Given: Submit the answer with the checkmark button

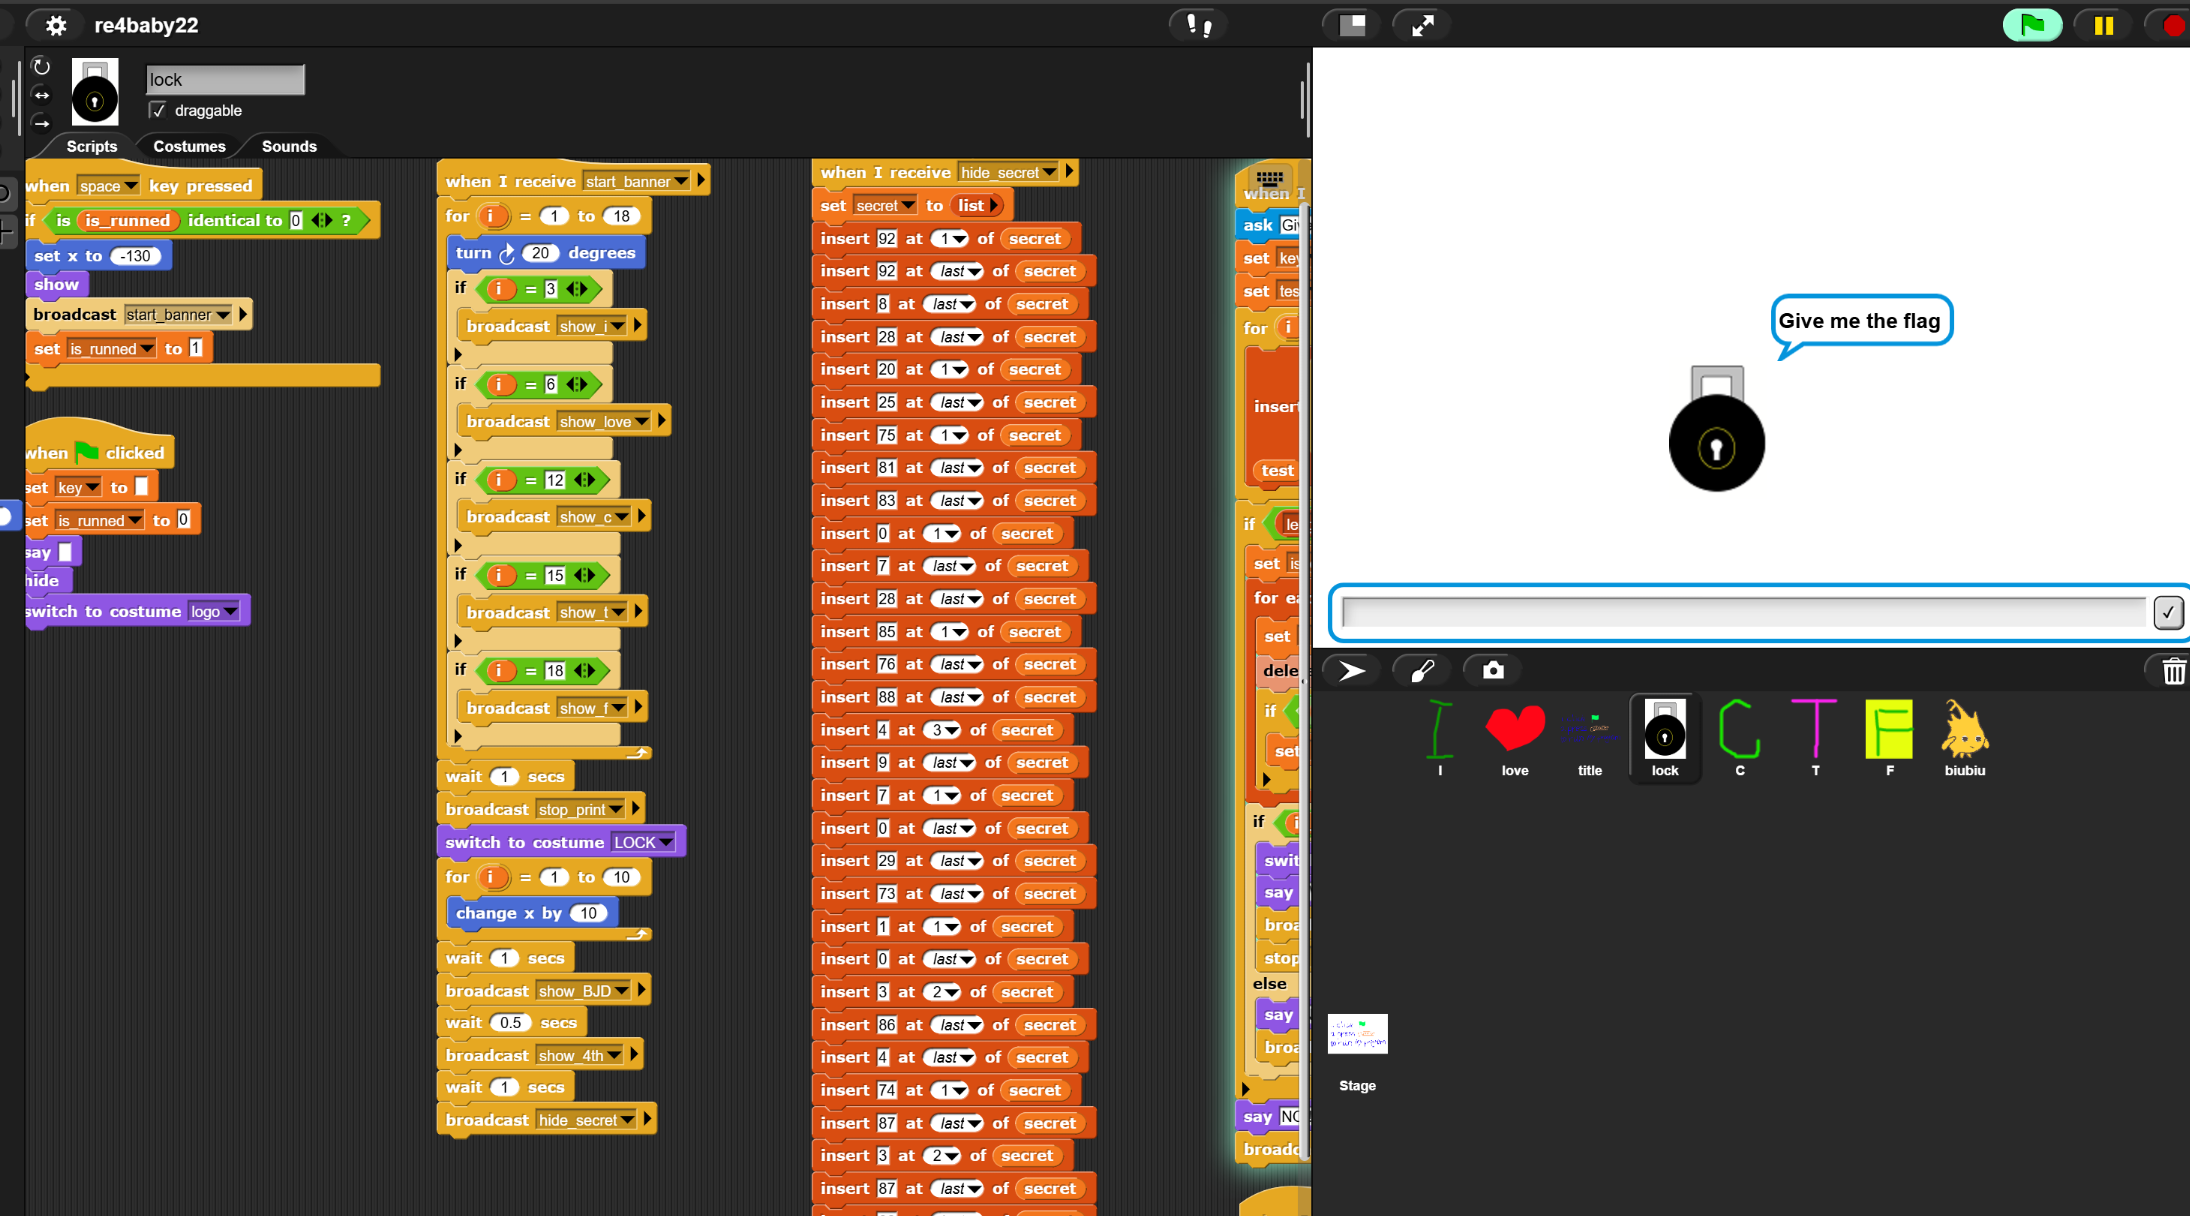Looking at the screenshot, I should (2168, 612).
